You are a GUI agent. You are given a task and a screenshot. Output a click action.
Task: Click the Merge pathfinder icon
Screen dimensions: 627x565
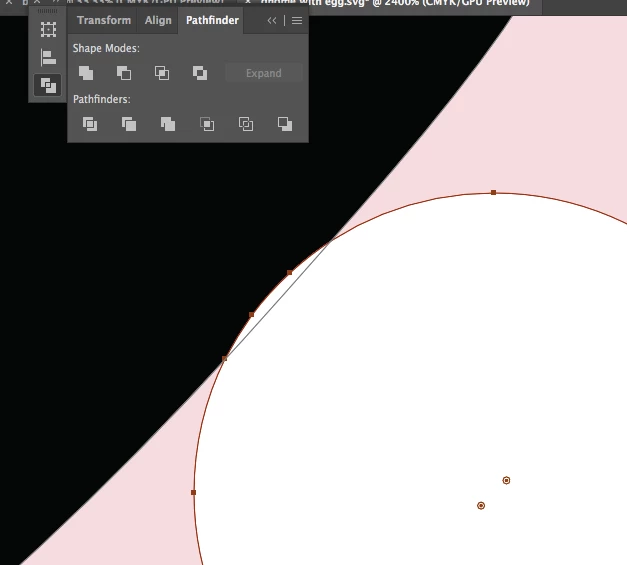click(168, 124)
